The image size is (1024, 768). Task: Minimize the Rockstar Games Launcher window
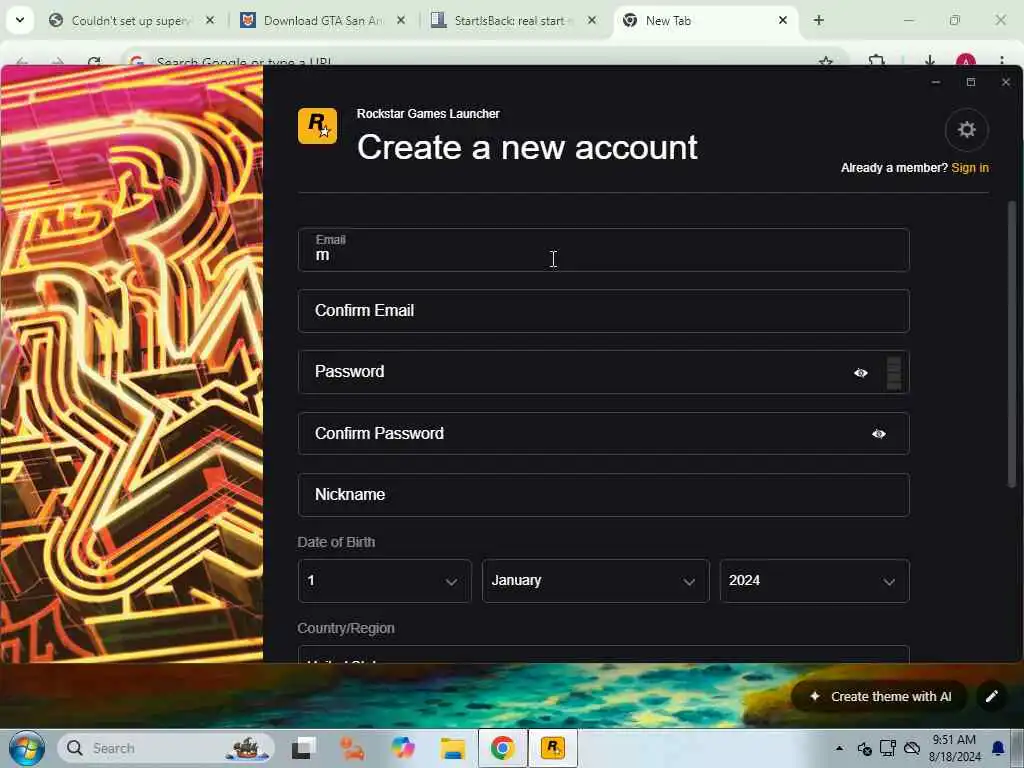point(936,82)
